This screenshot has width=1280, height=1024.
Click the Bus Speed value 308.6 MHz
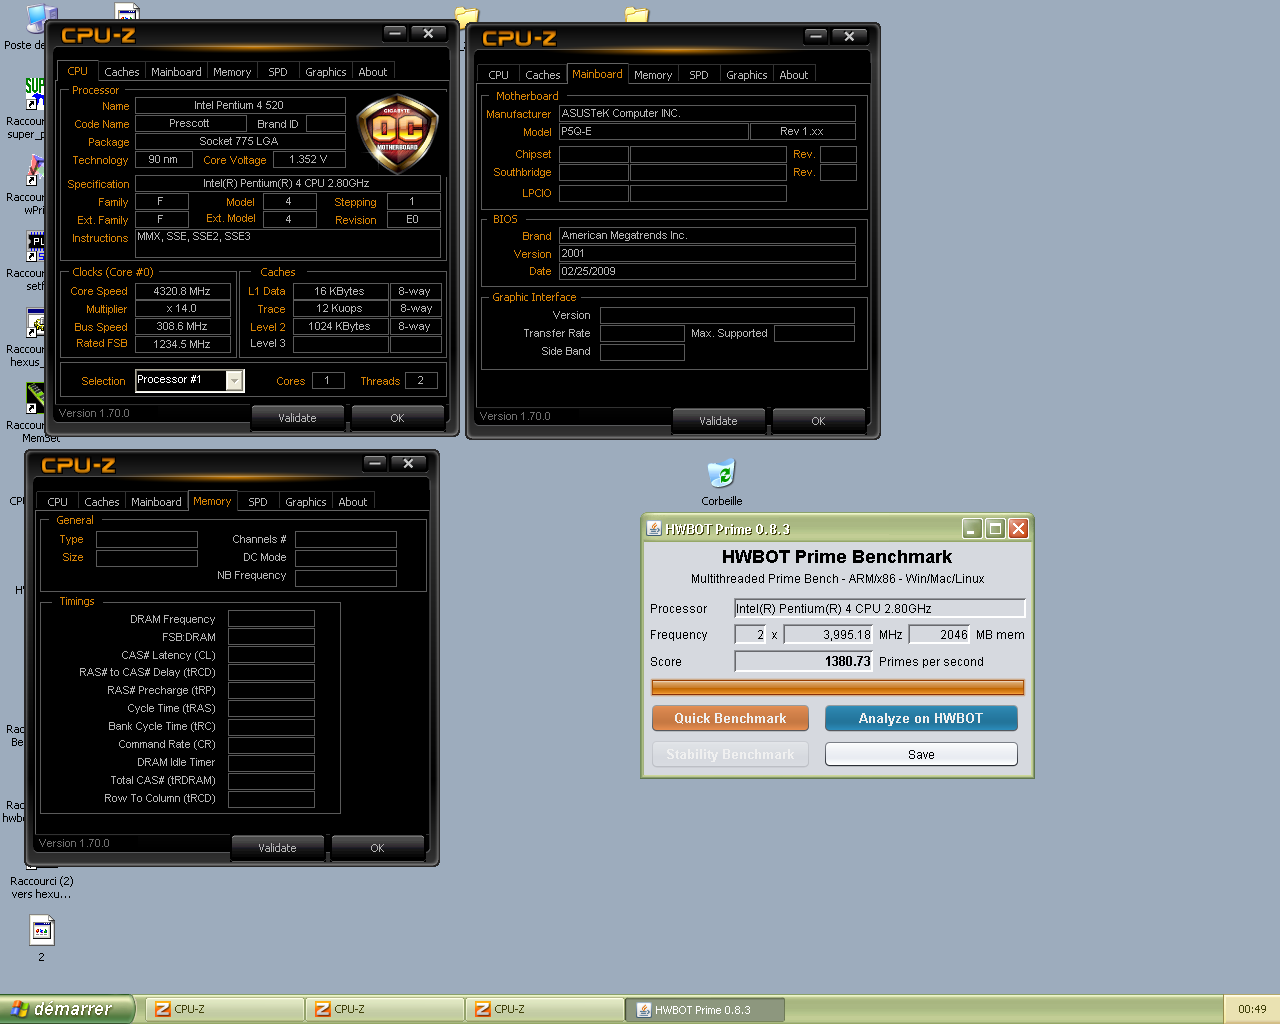point(182,326)
